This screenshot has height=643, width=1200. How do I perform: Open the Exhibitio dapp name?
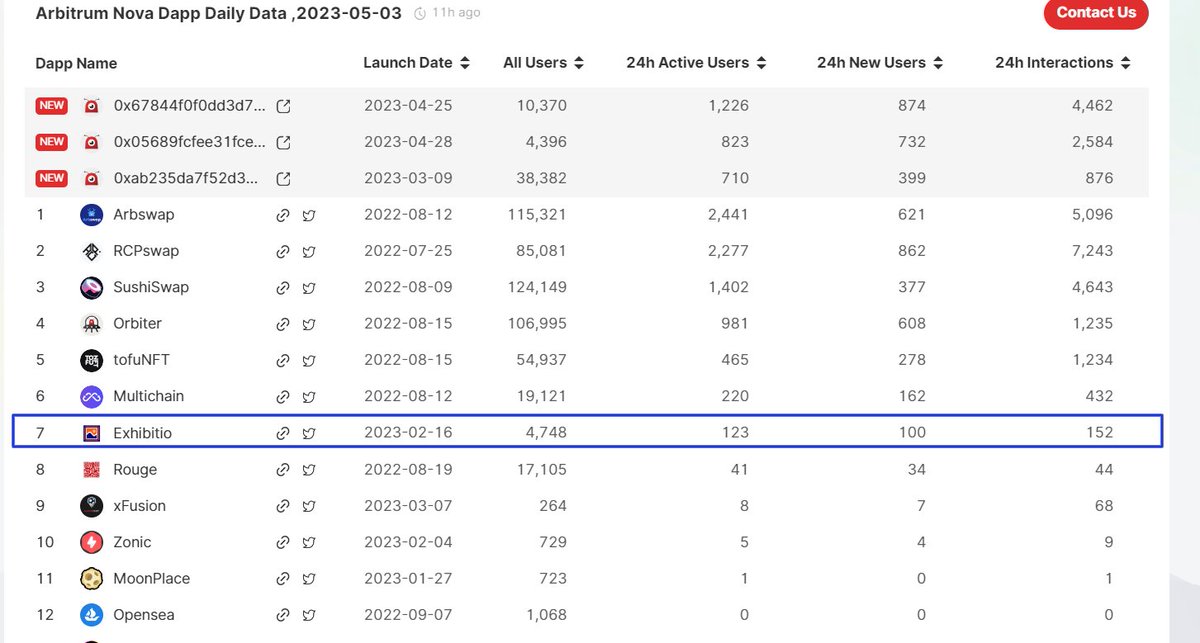(143, 433)
